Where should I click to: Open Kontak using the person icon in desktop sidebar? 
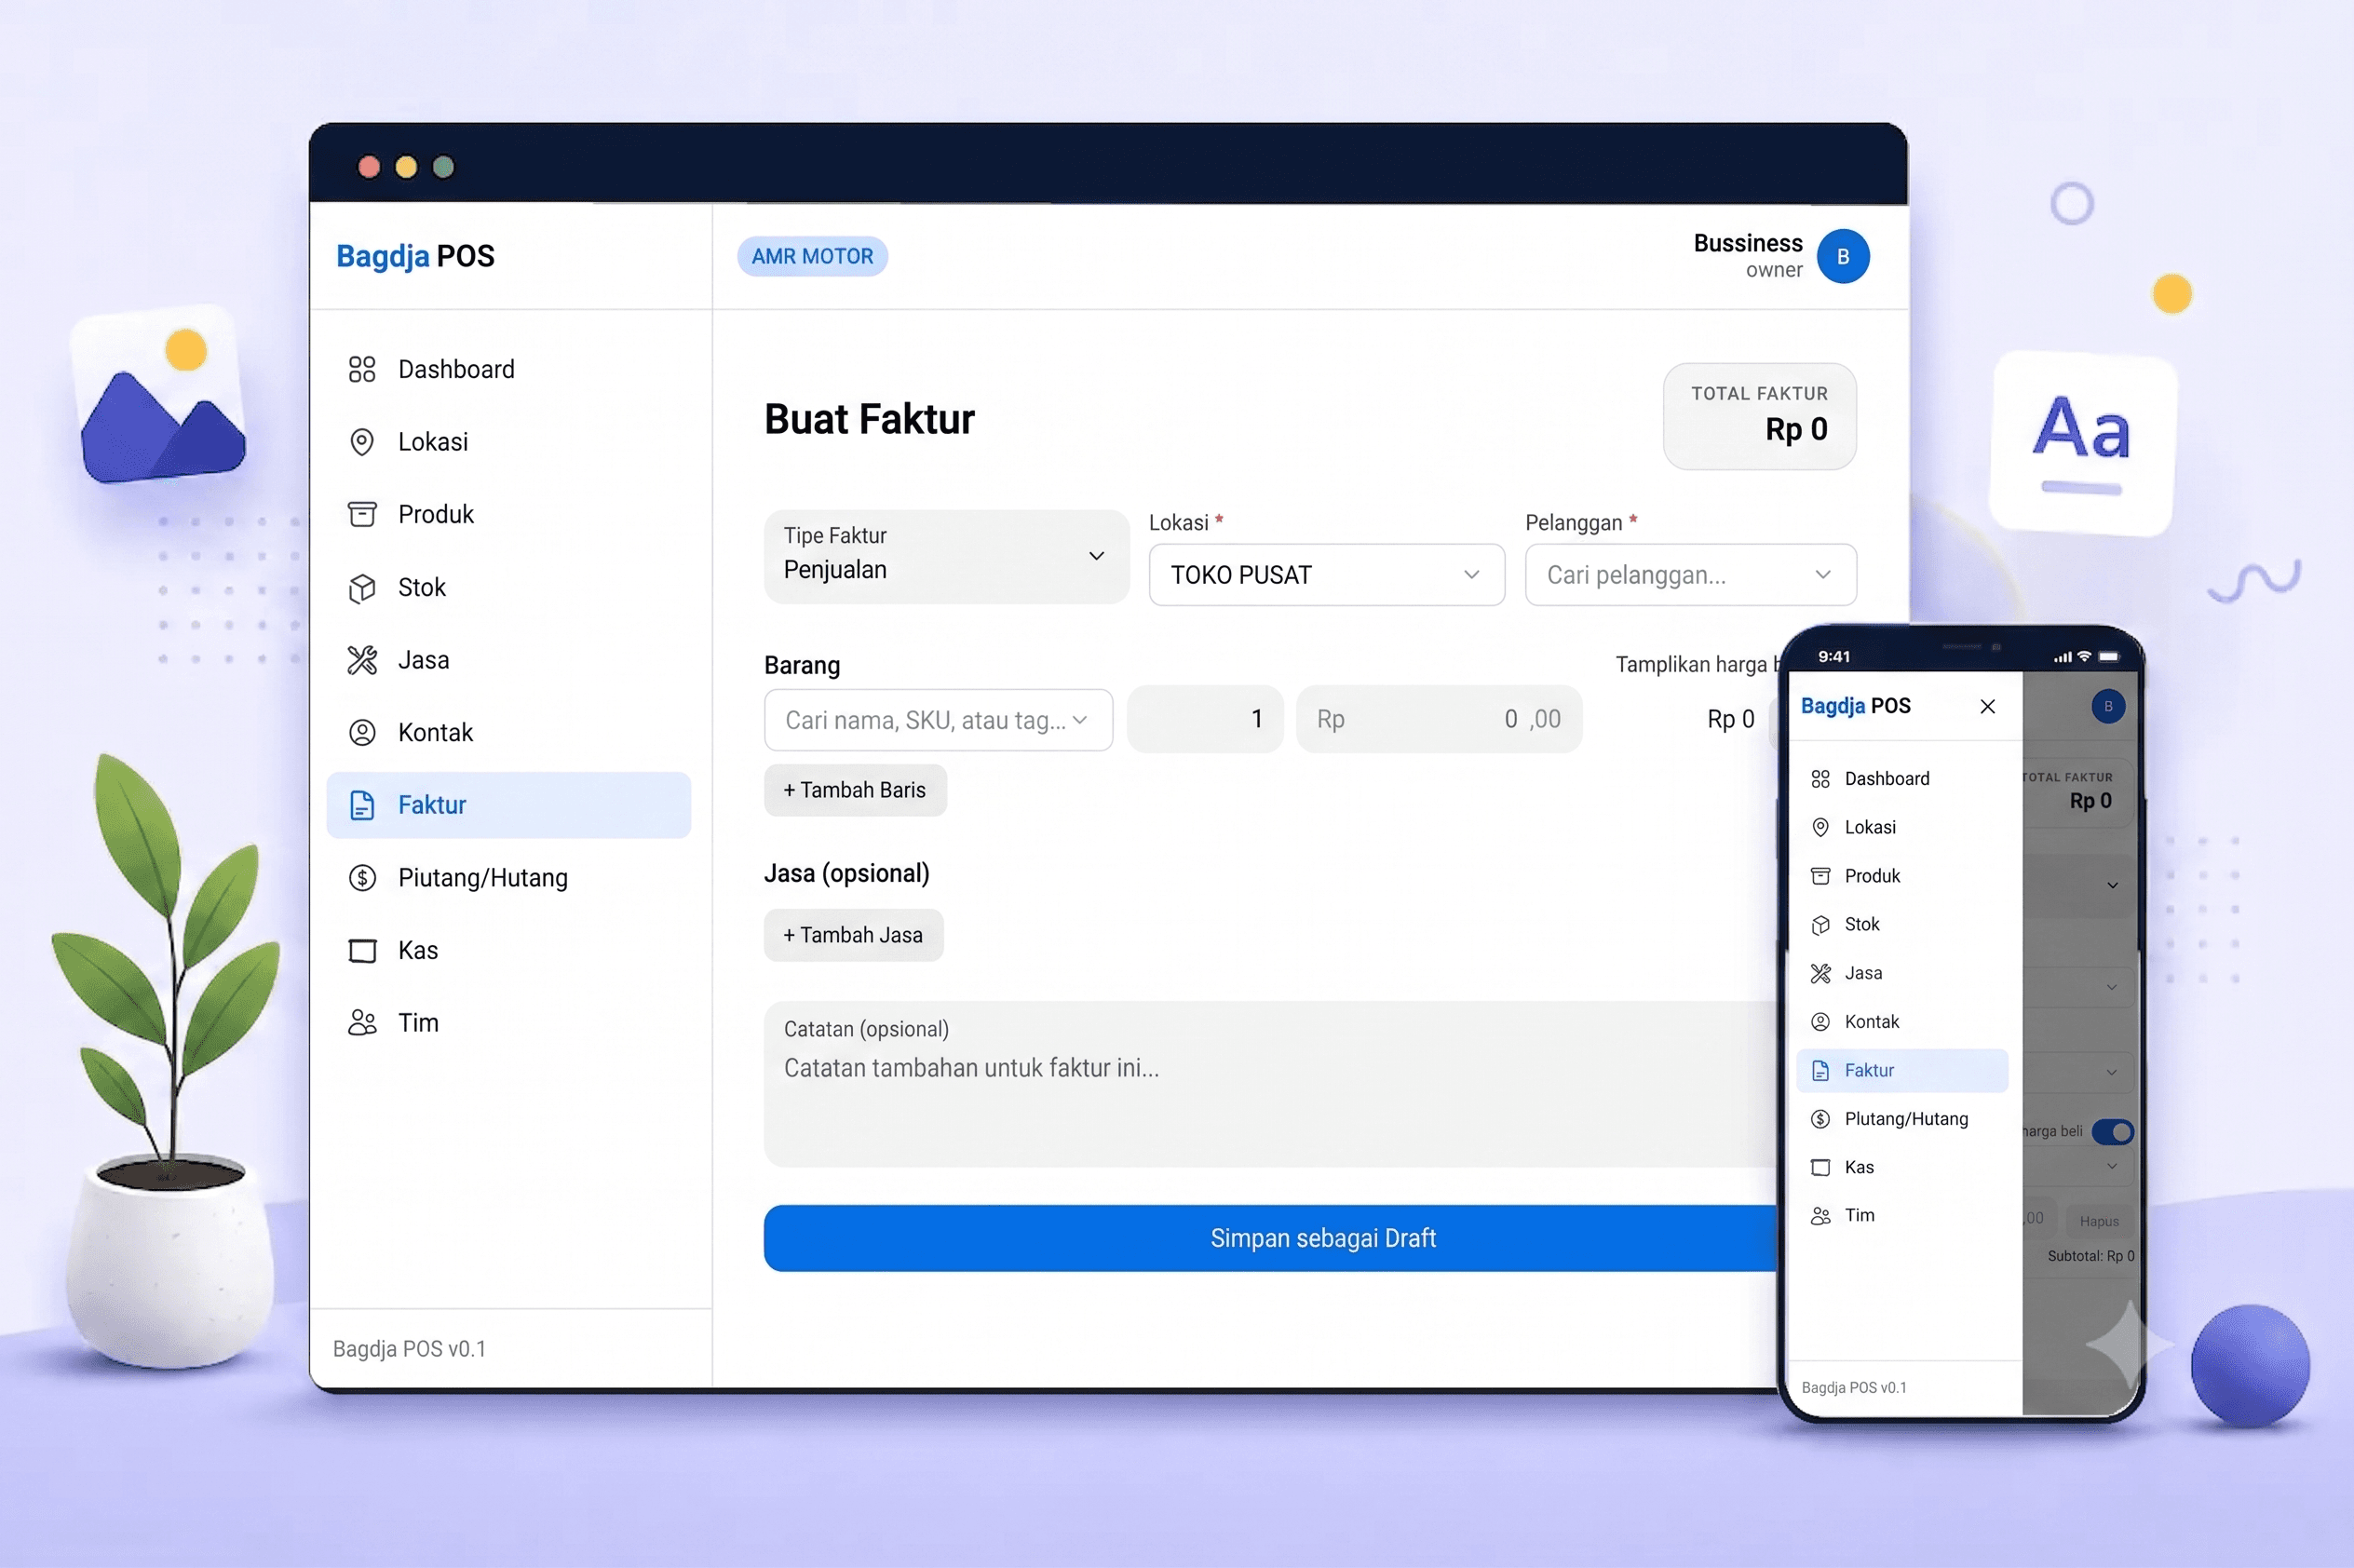361,733
